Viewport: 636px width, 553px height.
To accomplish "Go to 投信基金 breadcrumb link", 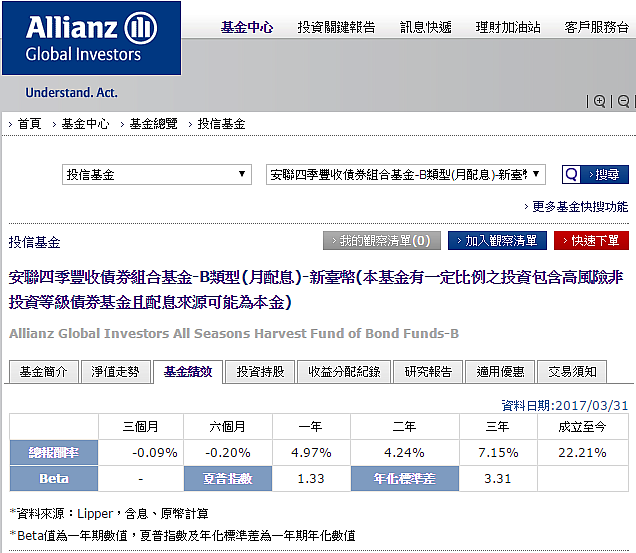I will point(221,124).
